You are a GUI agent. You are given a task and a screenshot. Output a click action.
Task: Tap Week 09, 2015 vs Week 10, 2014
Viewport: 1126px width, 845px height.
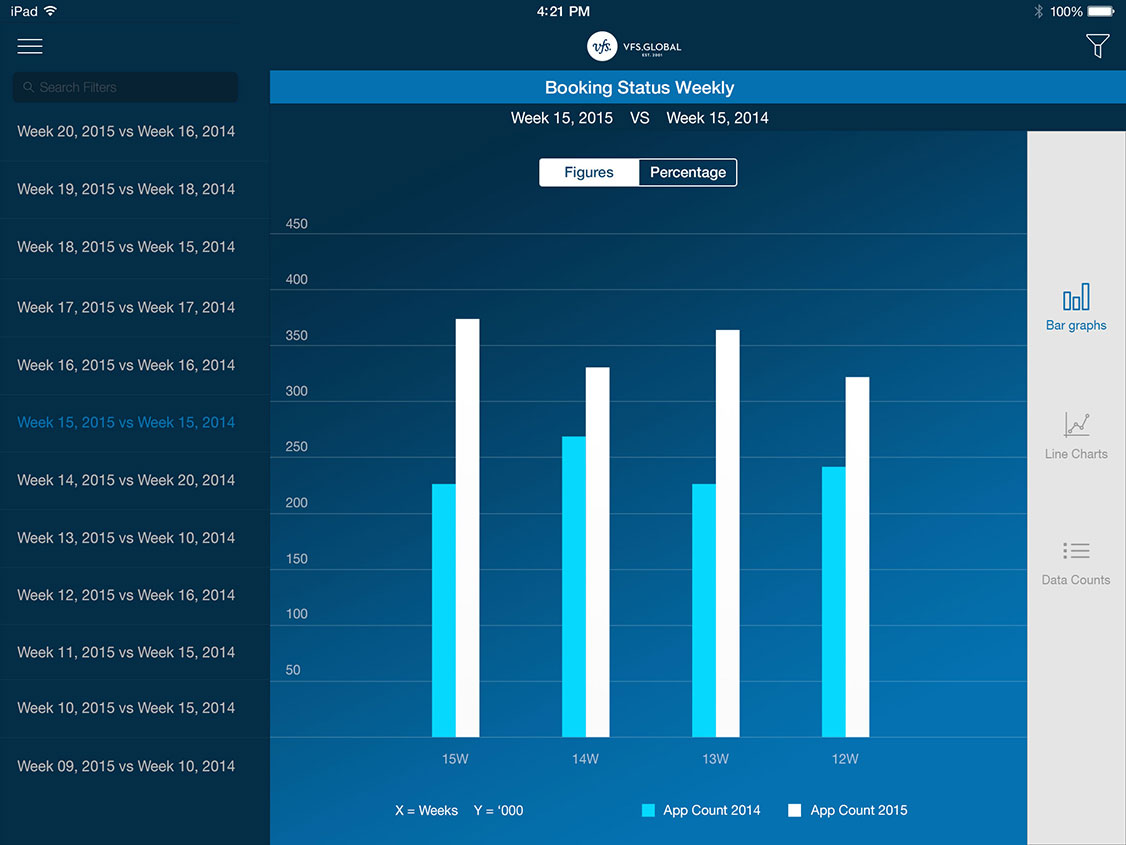pyautogui.click(x=126, y=766)
